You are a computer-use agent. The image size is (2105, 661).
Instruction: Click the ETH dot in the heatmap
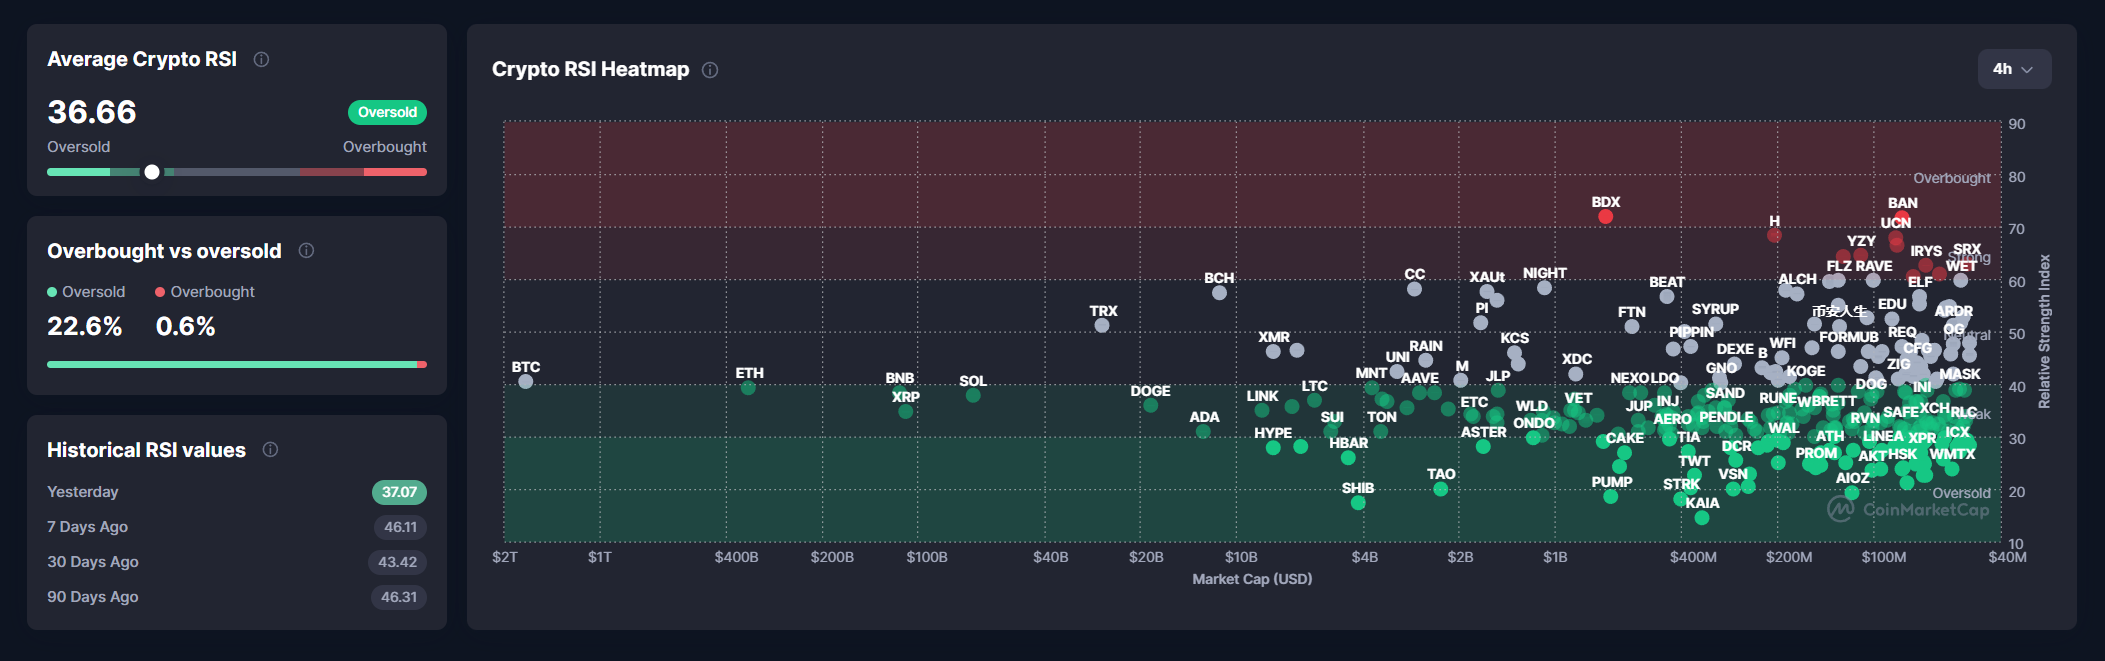(748, 388)
